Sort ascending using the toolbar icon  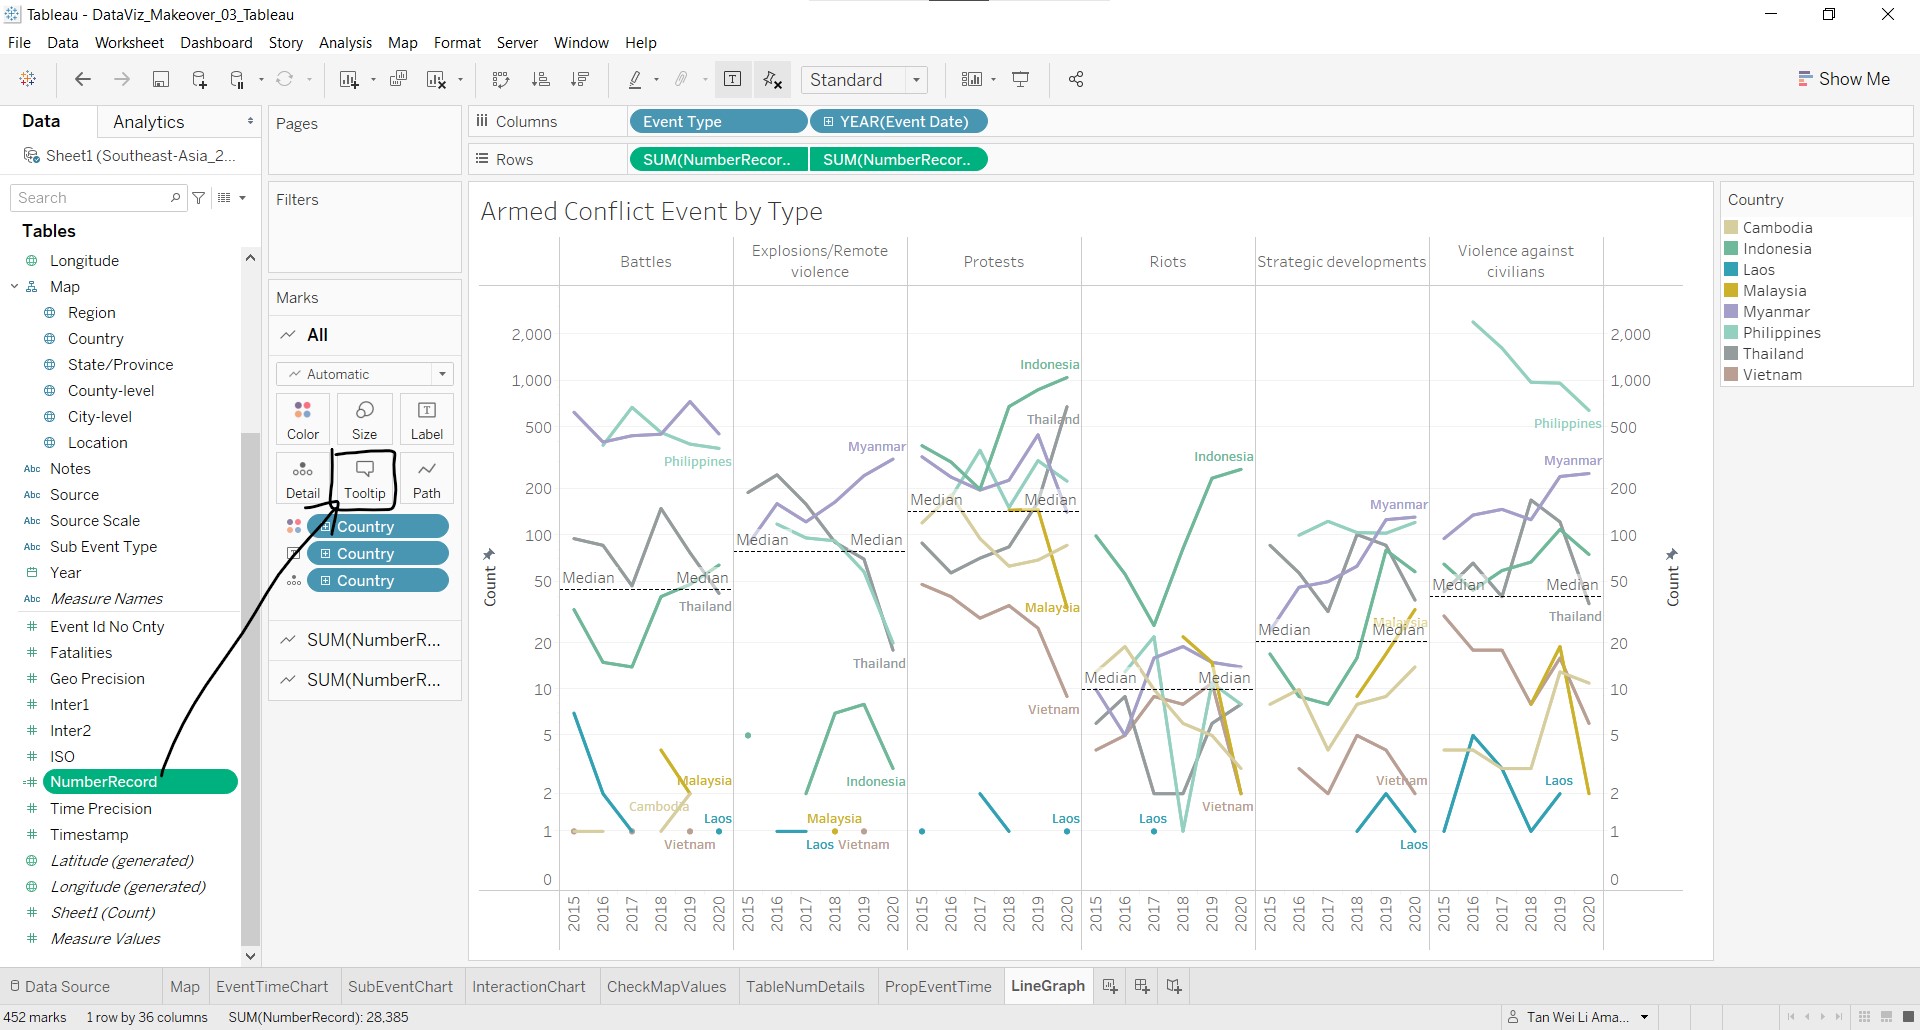[x=541, y=80]
